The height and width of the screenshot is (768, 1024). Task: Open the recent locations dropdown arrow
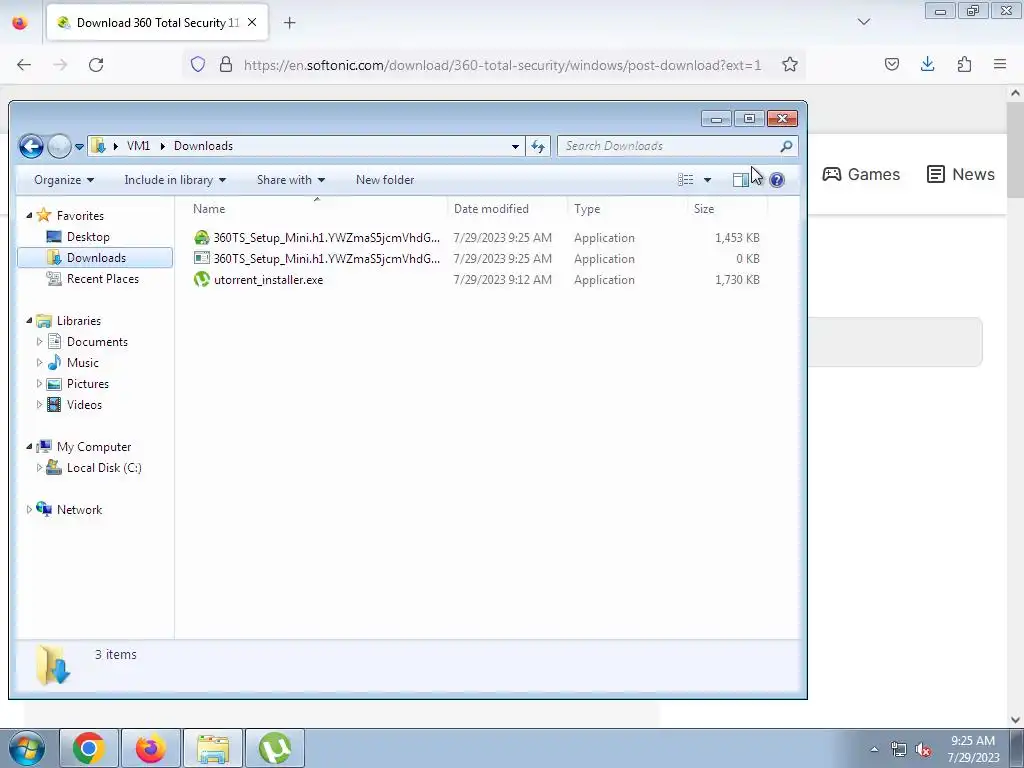point(79,146)
